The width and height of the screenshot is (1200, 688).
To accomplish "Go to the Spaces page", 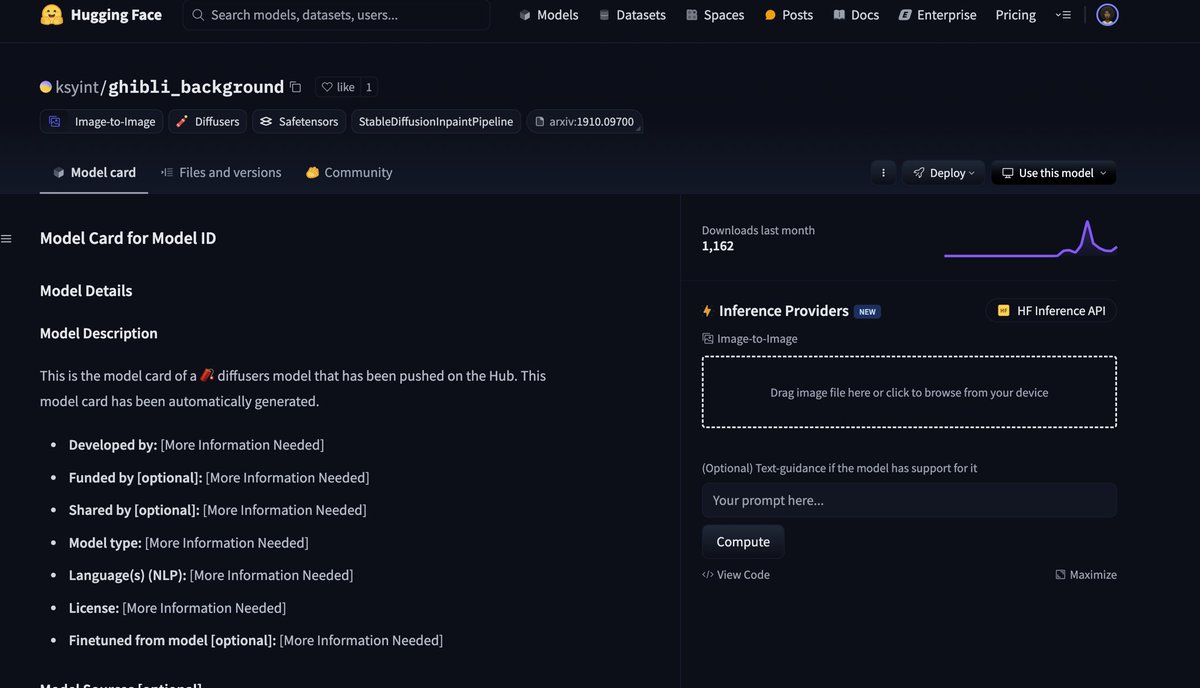I will (715, 15).
